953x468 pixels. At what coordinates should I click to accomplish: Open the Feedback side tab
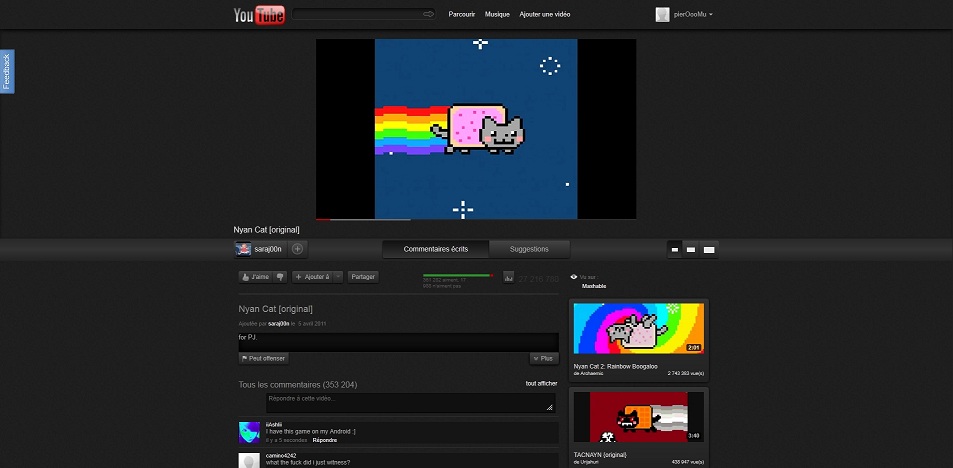[x=7, y=71]
